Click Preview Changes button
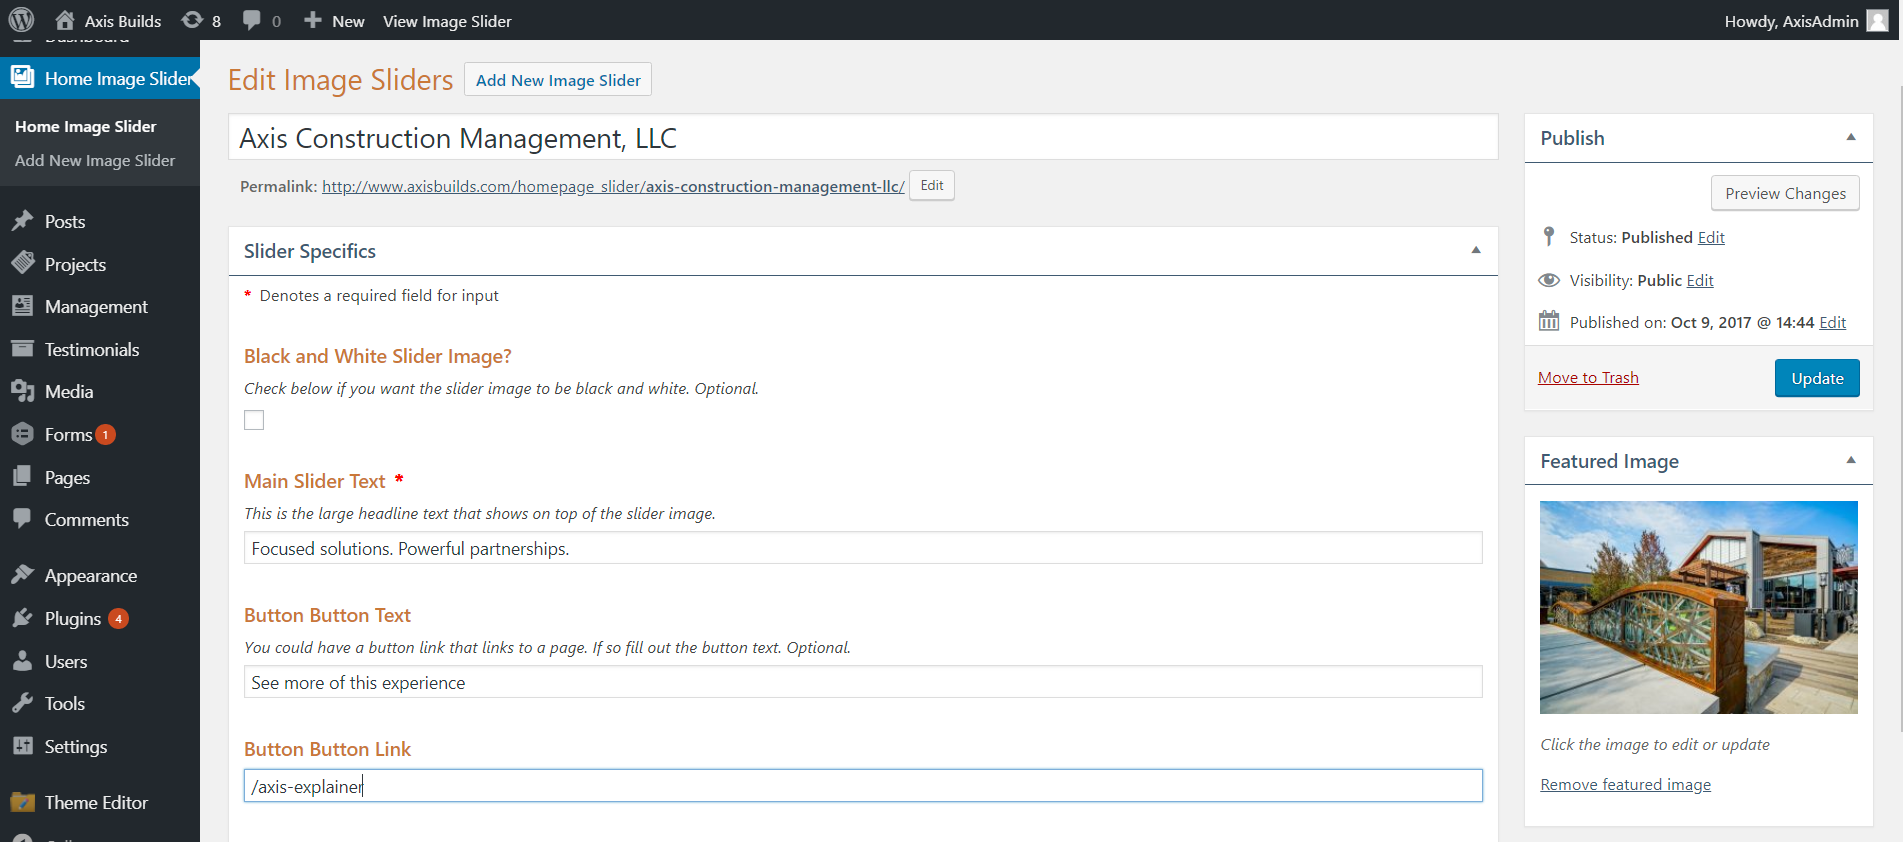The width and height of the screenshot is (1903, 842). [x=1785, y=193]
